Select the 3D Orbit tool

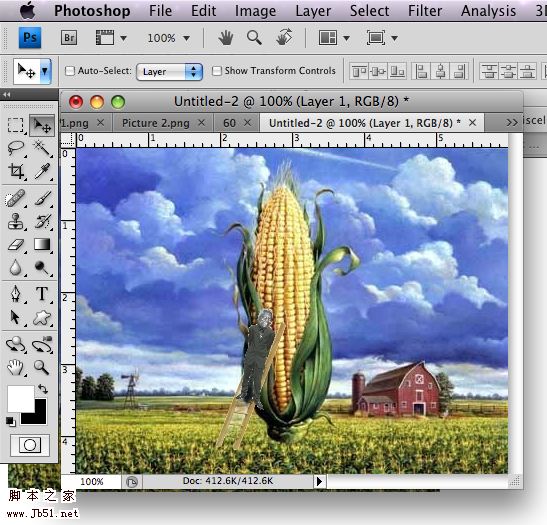coord(42,344)
